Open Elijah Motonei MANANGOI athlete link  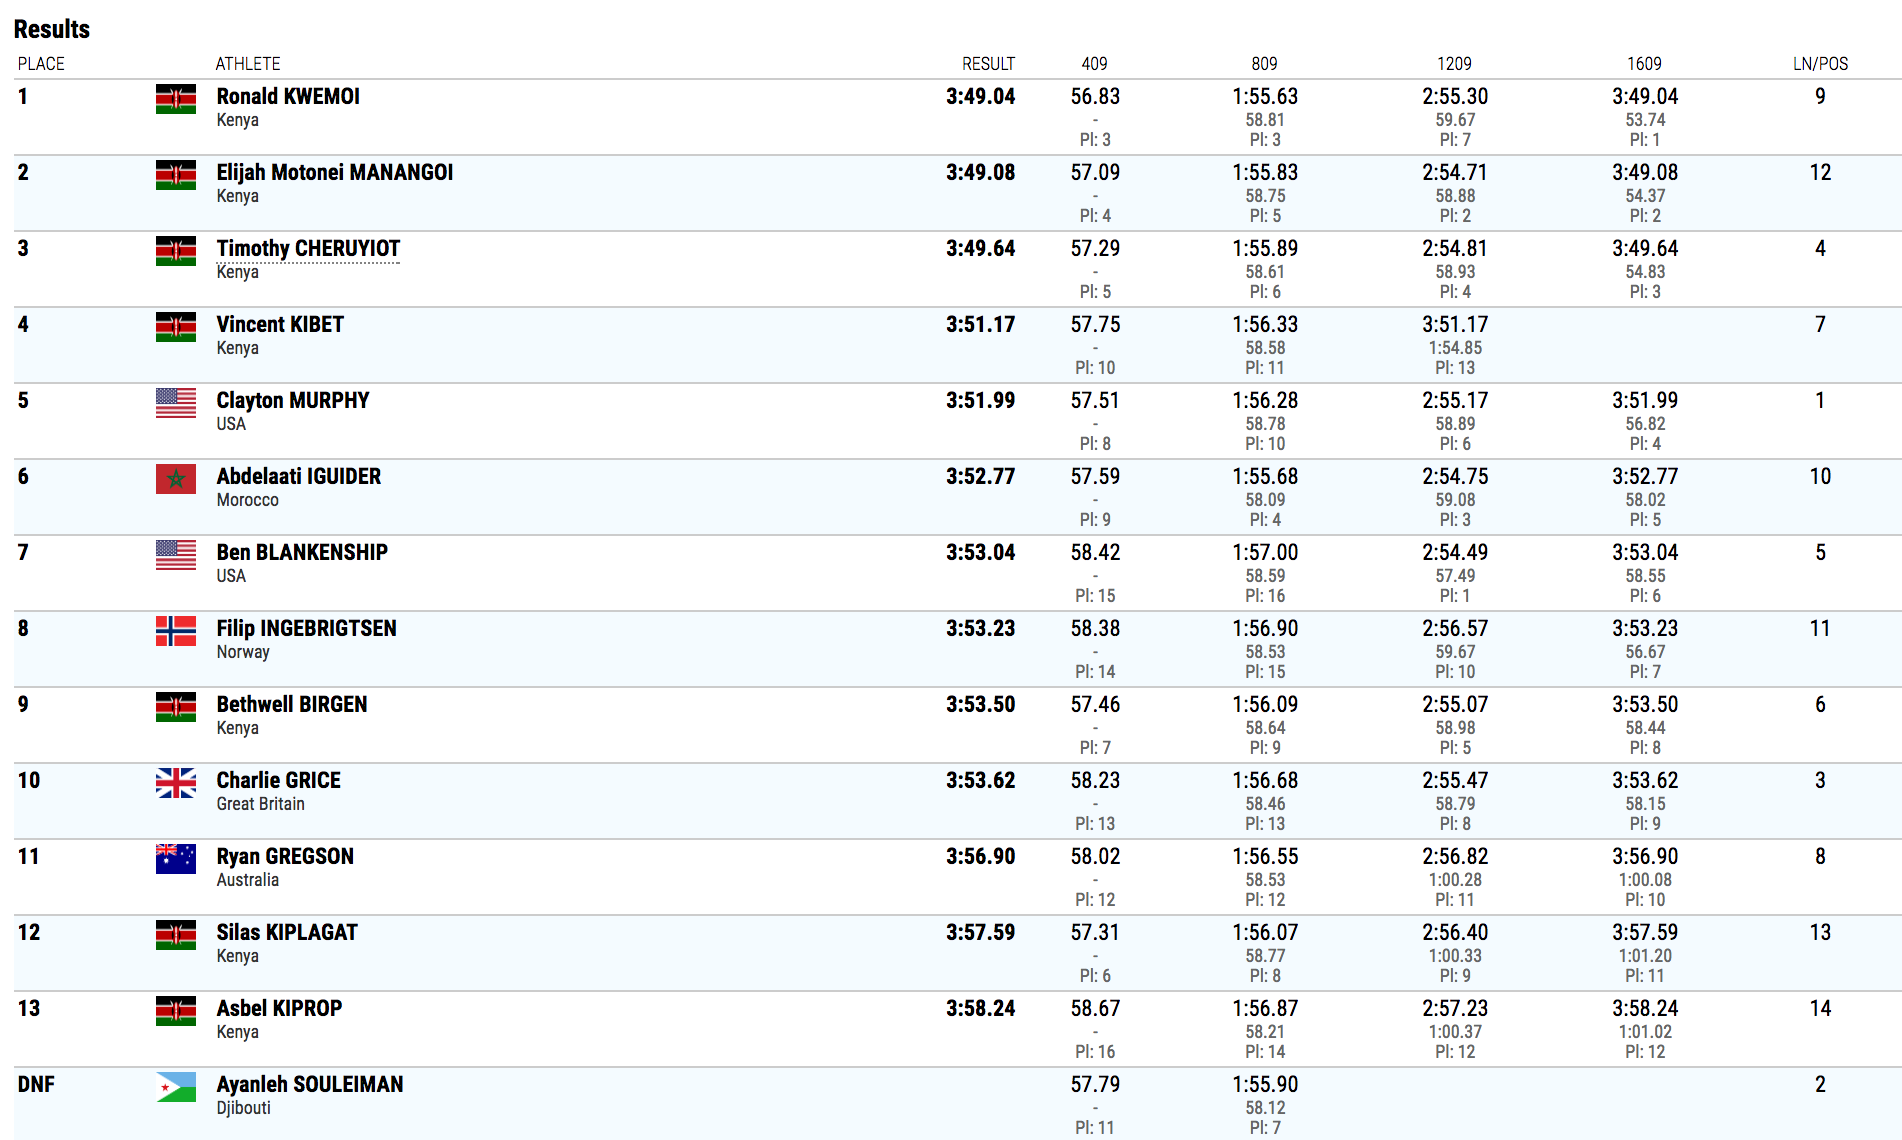coord(335,172)
